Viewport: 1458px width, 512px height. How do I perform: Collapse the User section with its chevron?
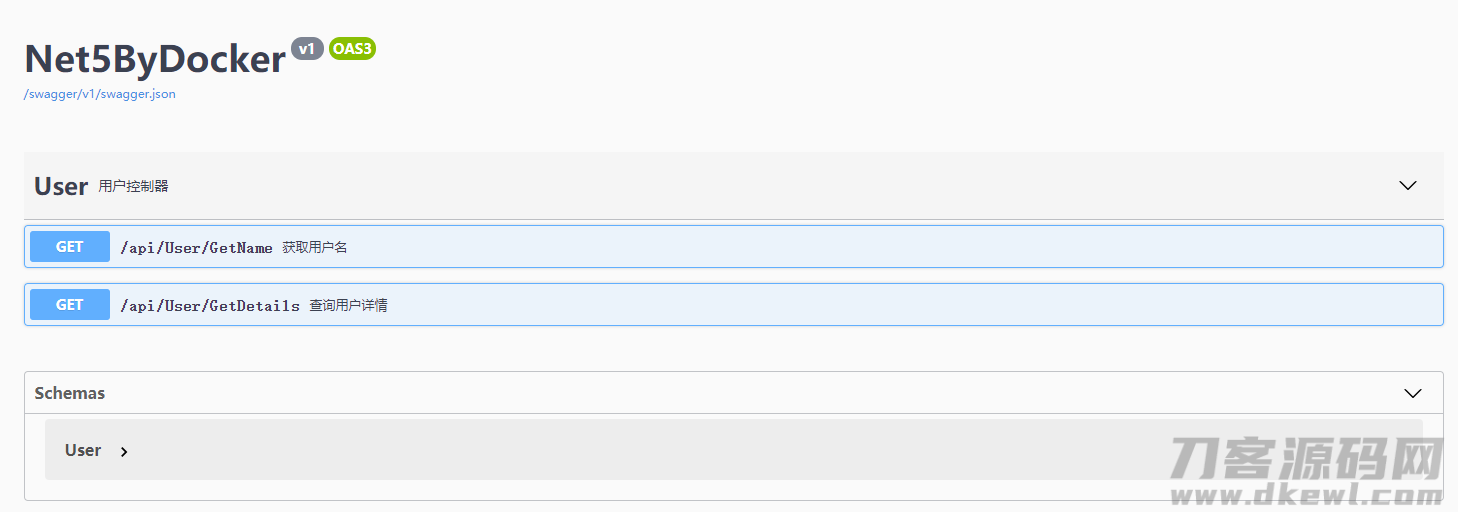pyautogui.click(x=1408, y=185)
